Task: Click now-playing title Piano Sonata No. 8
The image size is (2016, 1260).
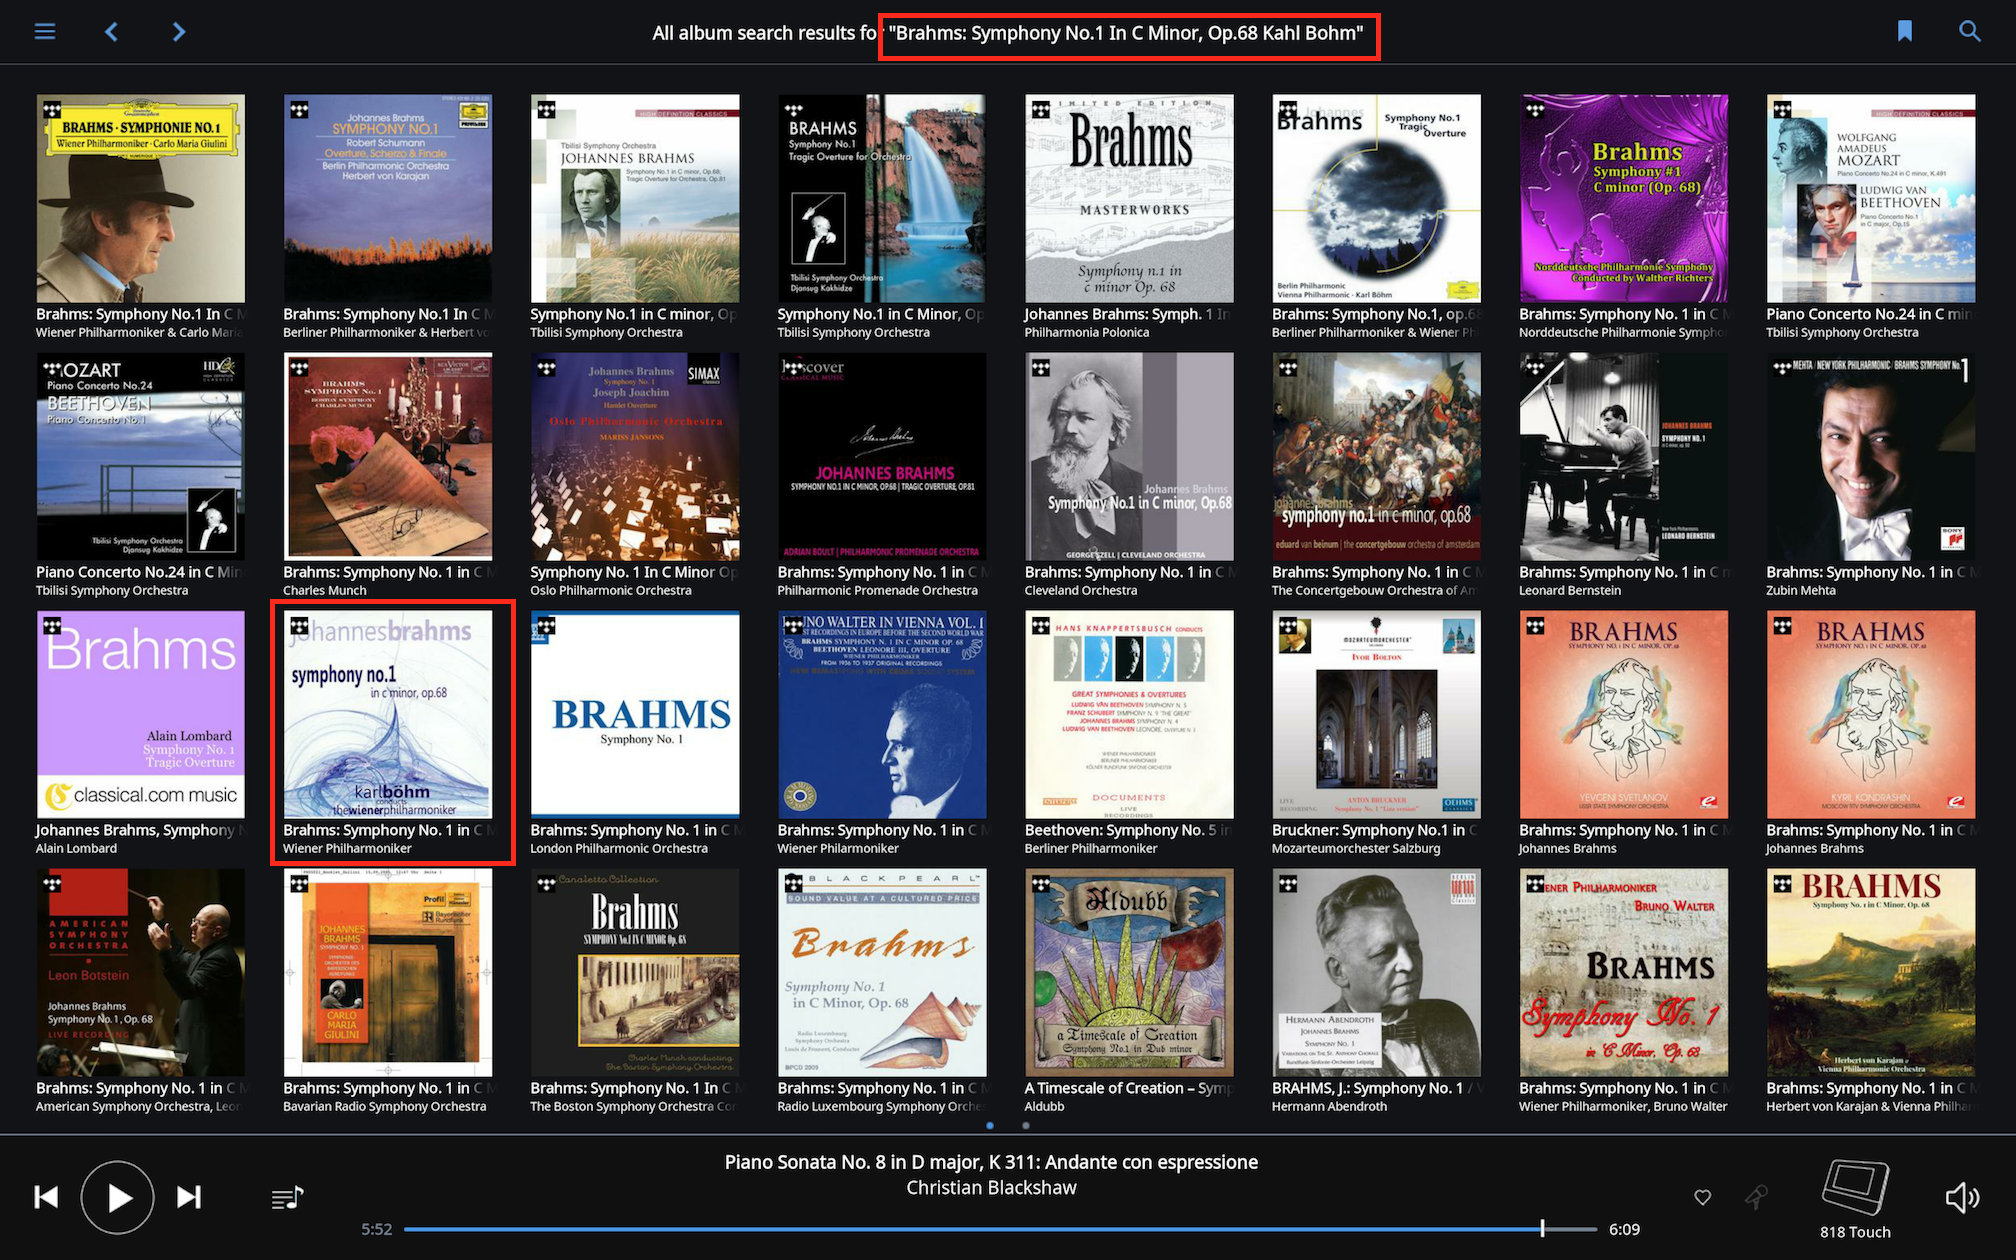Action: (991, 1162)
